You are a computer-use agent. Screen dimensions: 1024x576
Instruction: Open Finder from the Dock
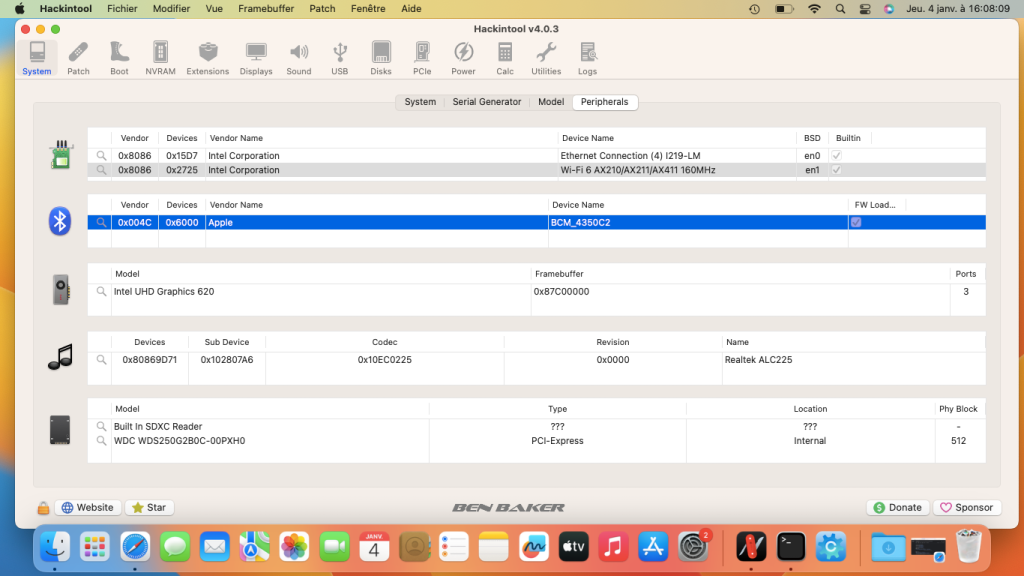55,546
